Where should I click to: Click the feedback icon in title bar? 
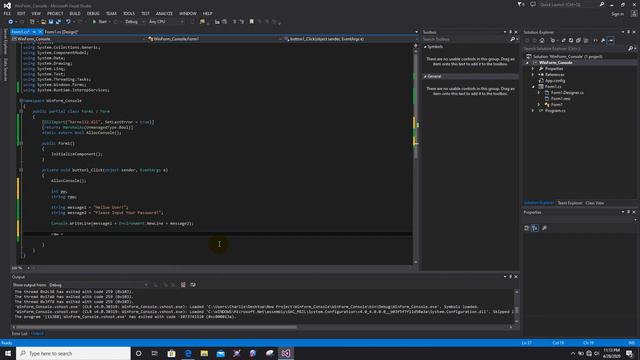point(533,4)
